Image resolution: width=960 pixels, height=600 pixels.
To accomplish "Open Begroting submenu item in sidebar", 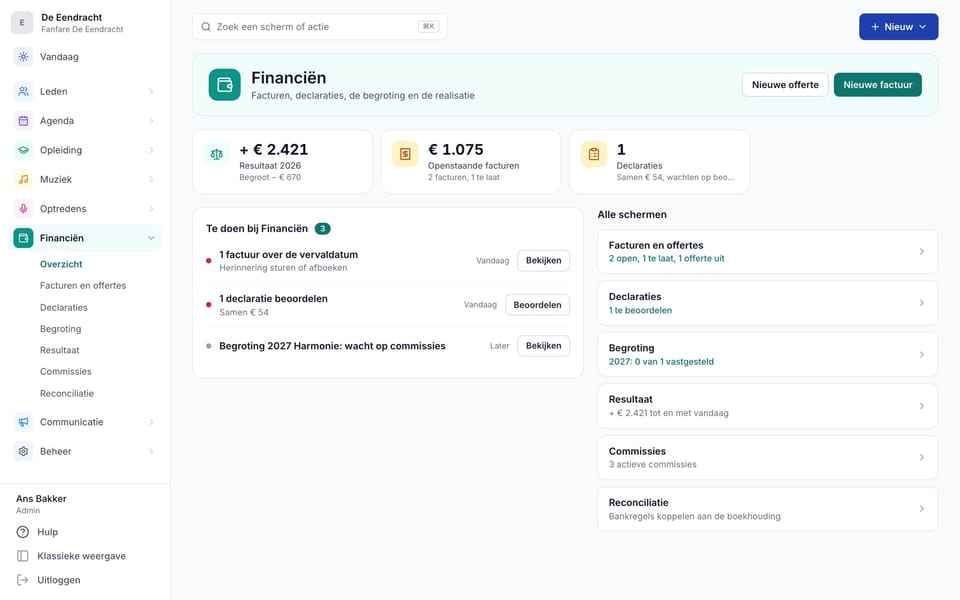I will (61, 329).
